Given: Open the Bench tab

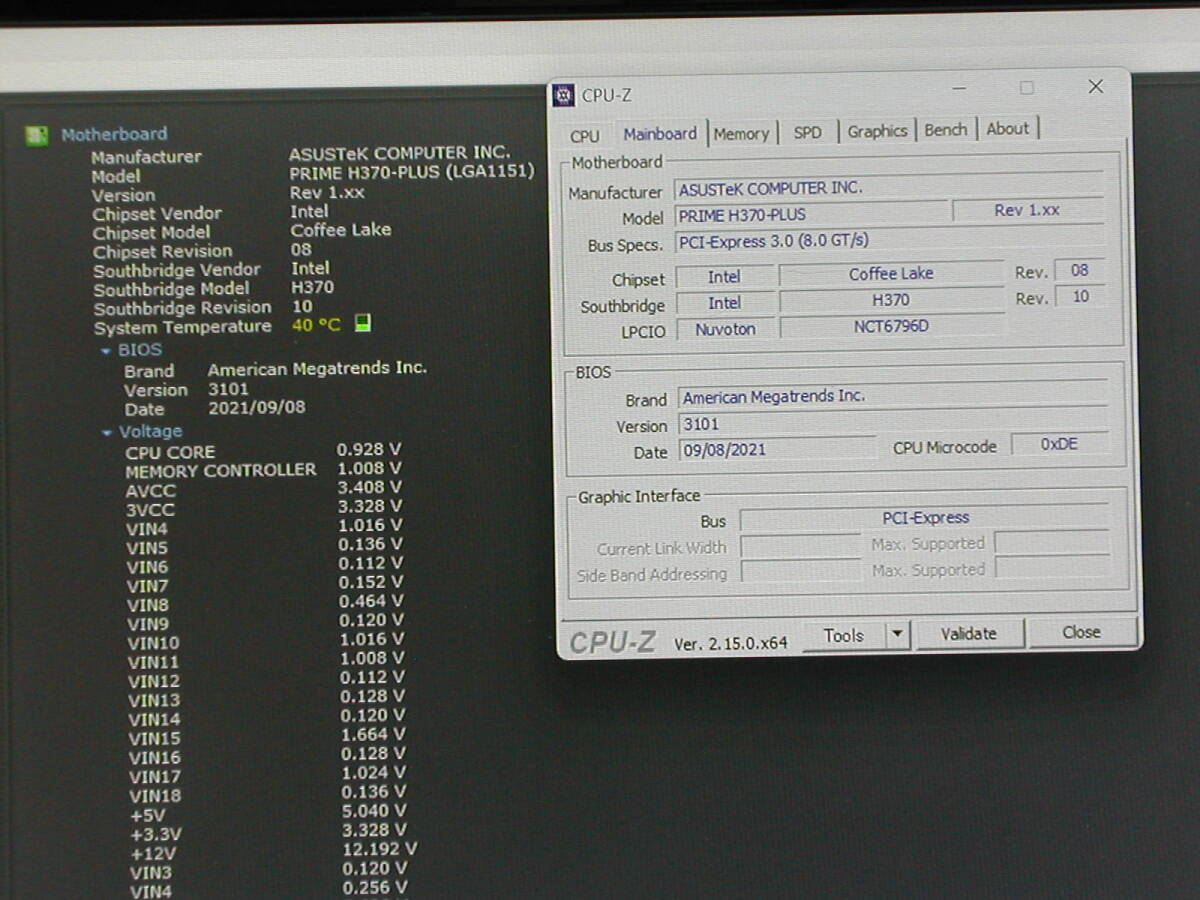Looking at the screenshot, I should 946,130.
